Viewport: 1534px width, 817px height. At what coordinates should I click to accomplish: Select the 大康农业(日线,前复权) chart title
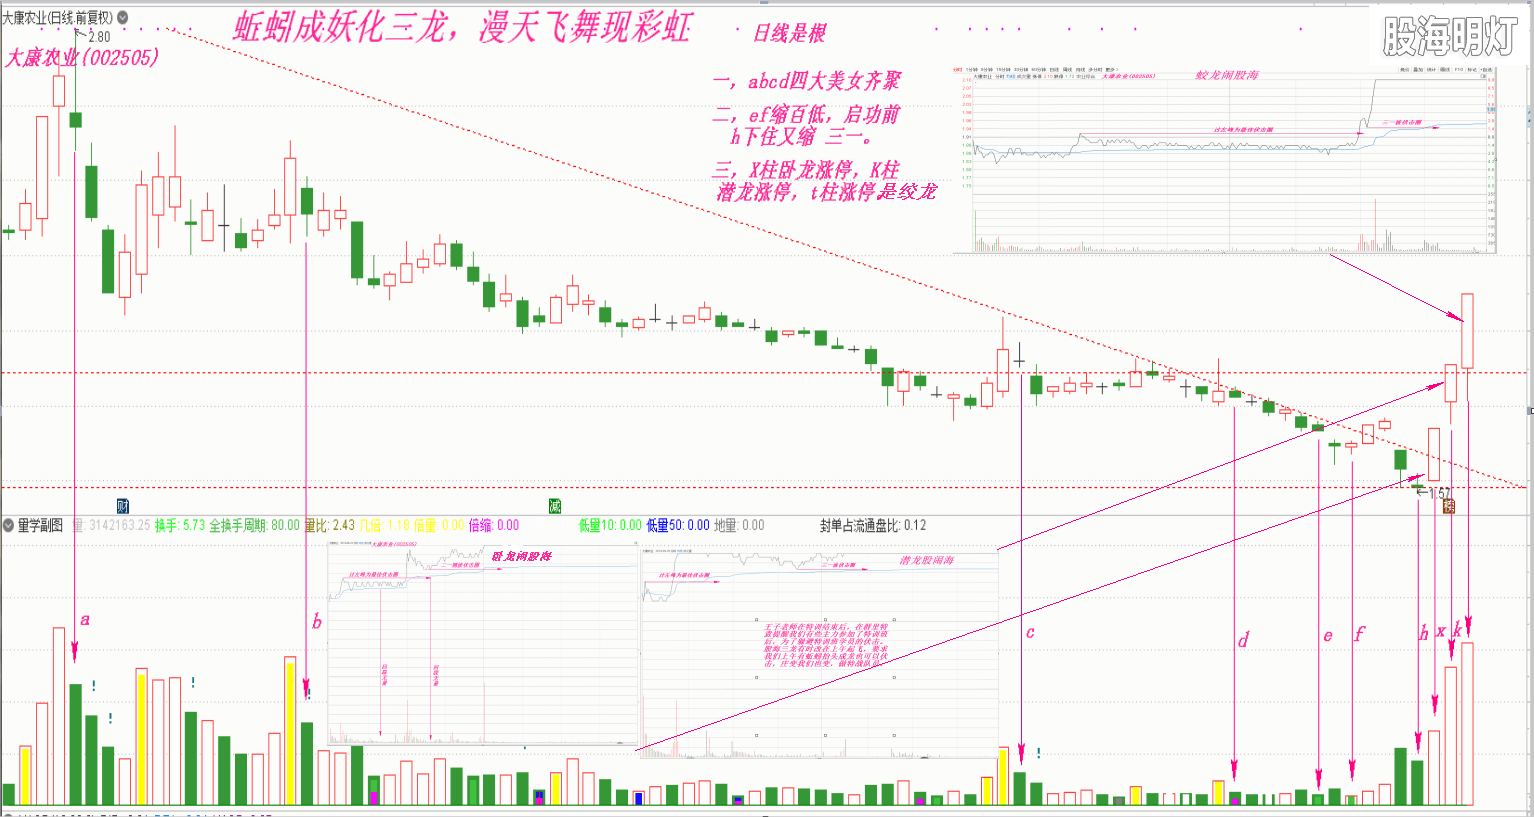pos(58,17)
